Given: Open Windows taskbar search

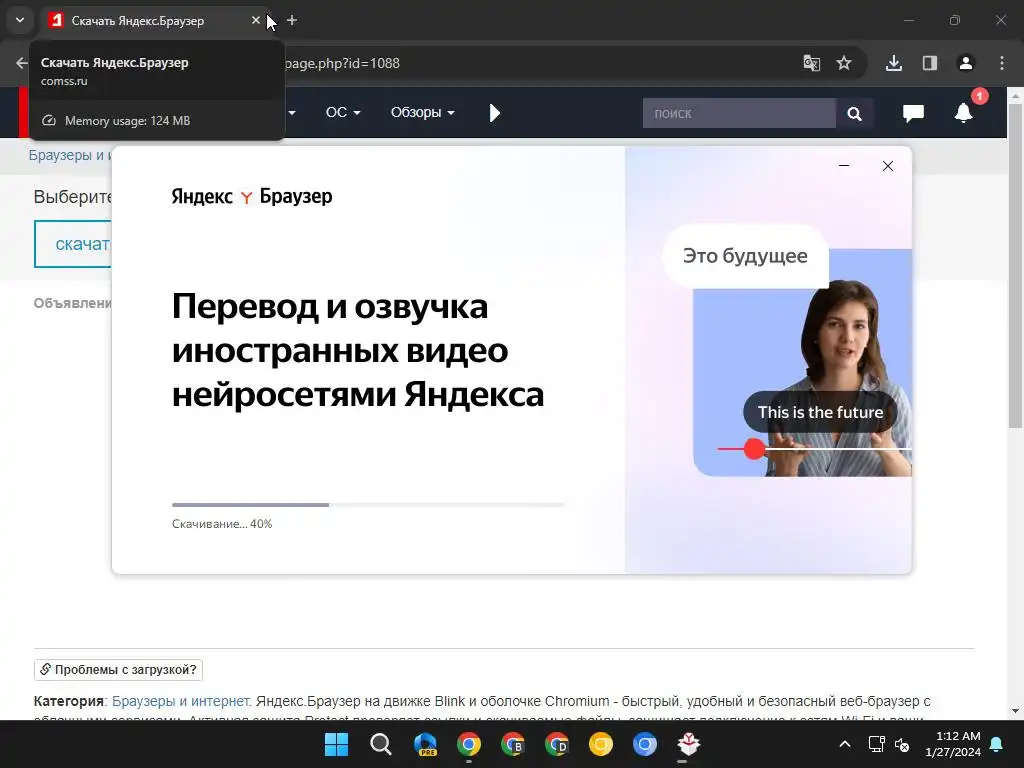Looking at the screenshot, I should click(x=381, y=744).
